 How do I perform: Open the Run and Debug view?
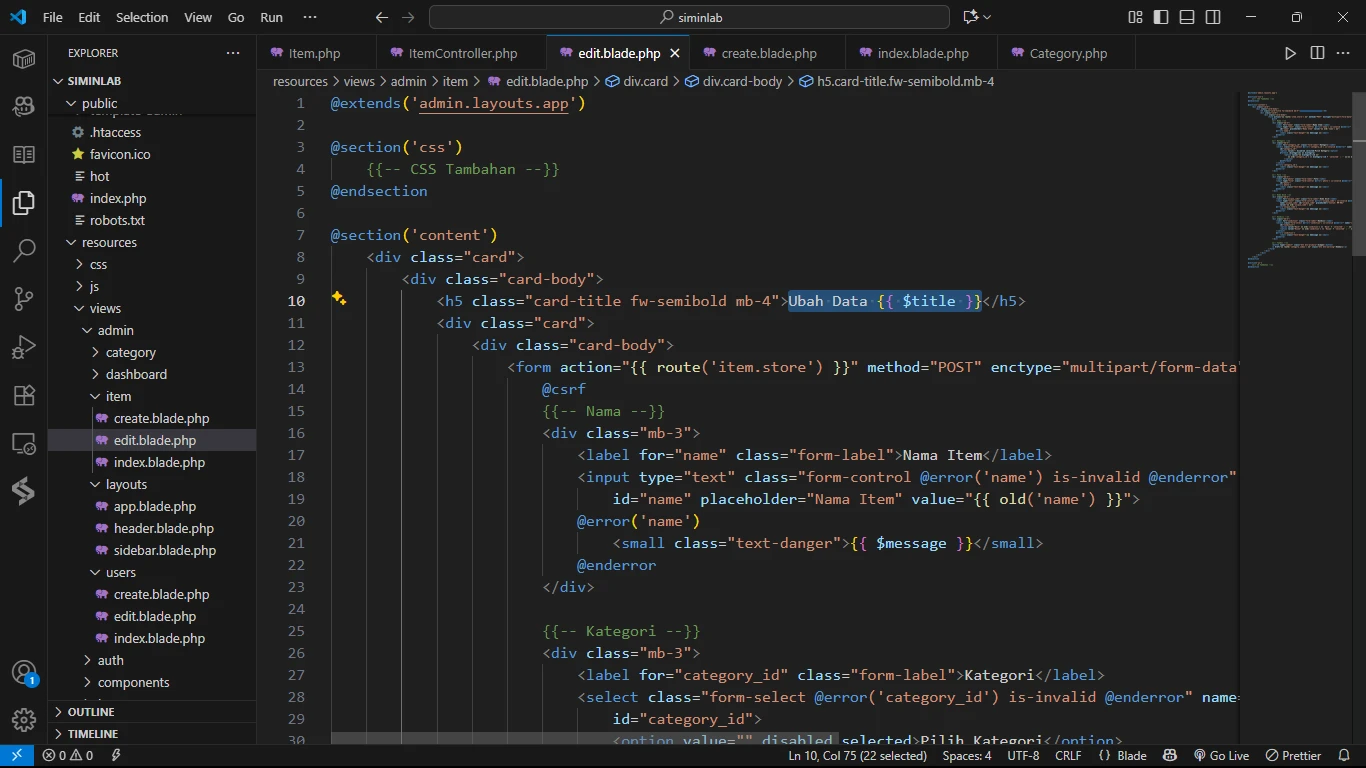pyautogui.click(x=24, y=347)
